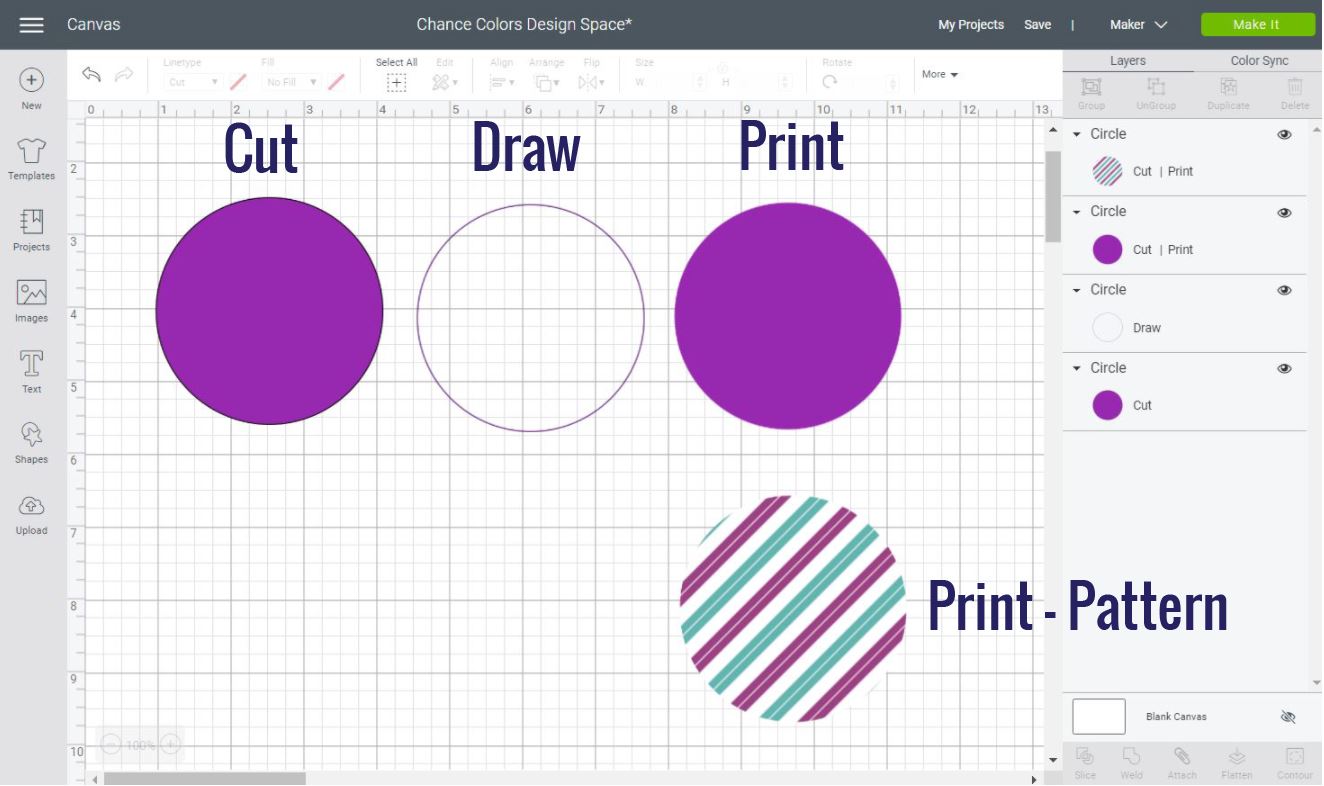Collapse the bottom Cut Circle layer
This screenshot has height=786, width=1324.
tap(1077, 368)
